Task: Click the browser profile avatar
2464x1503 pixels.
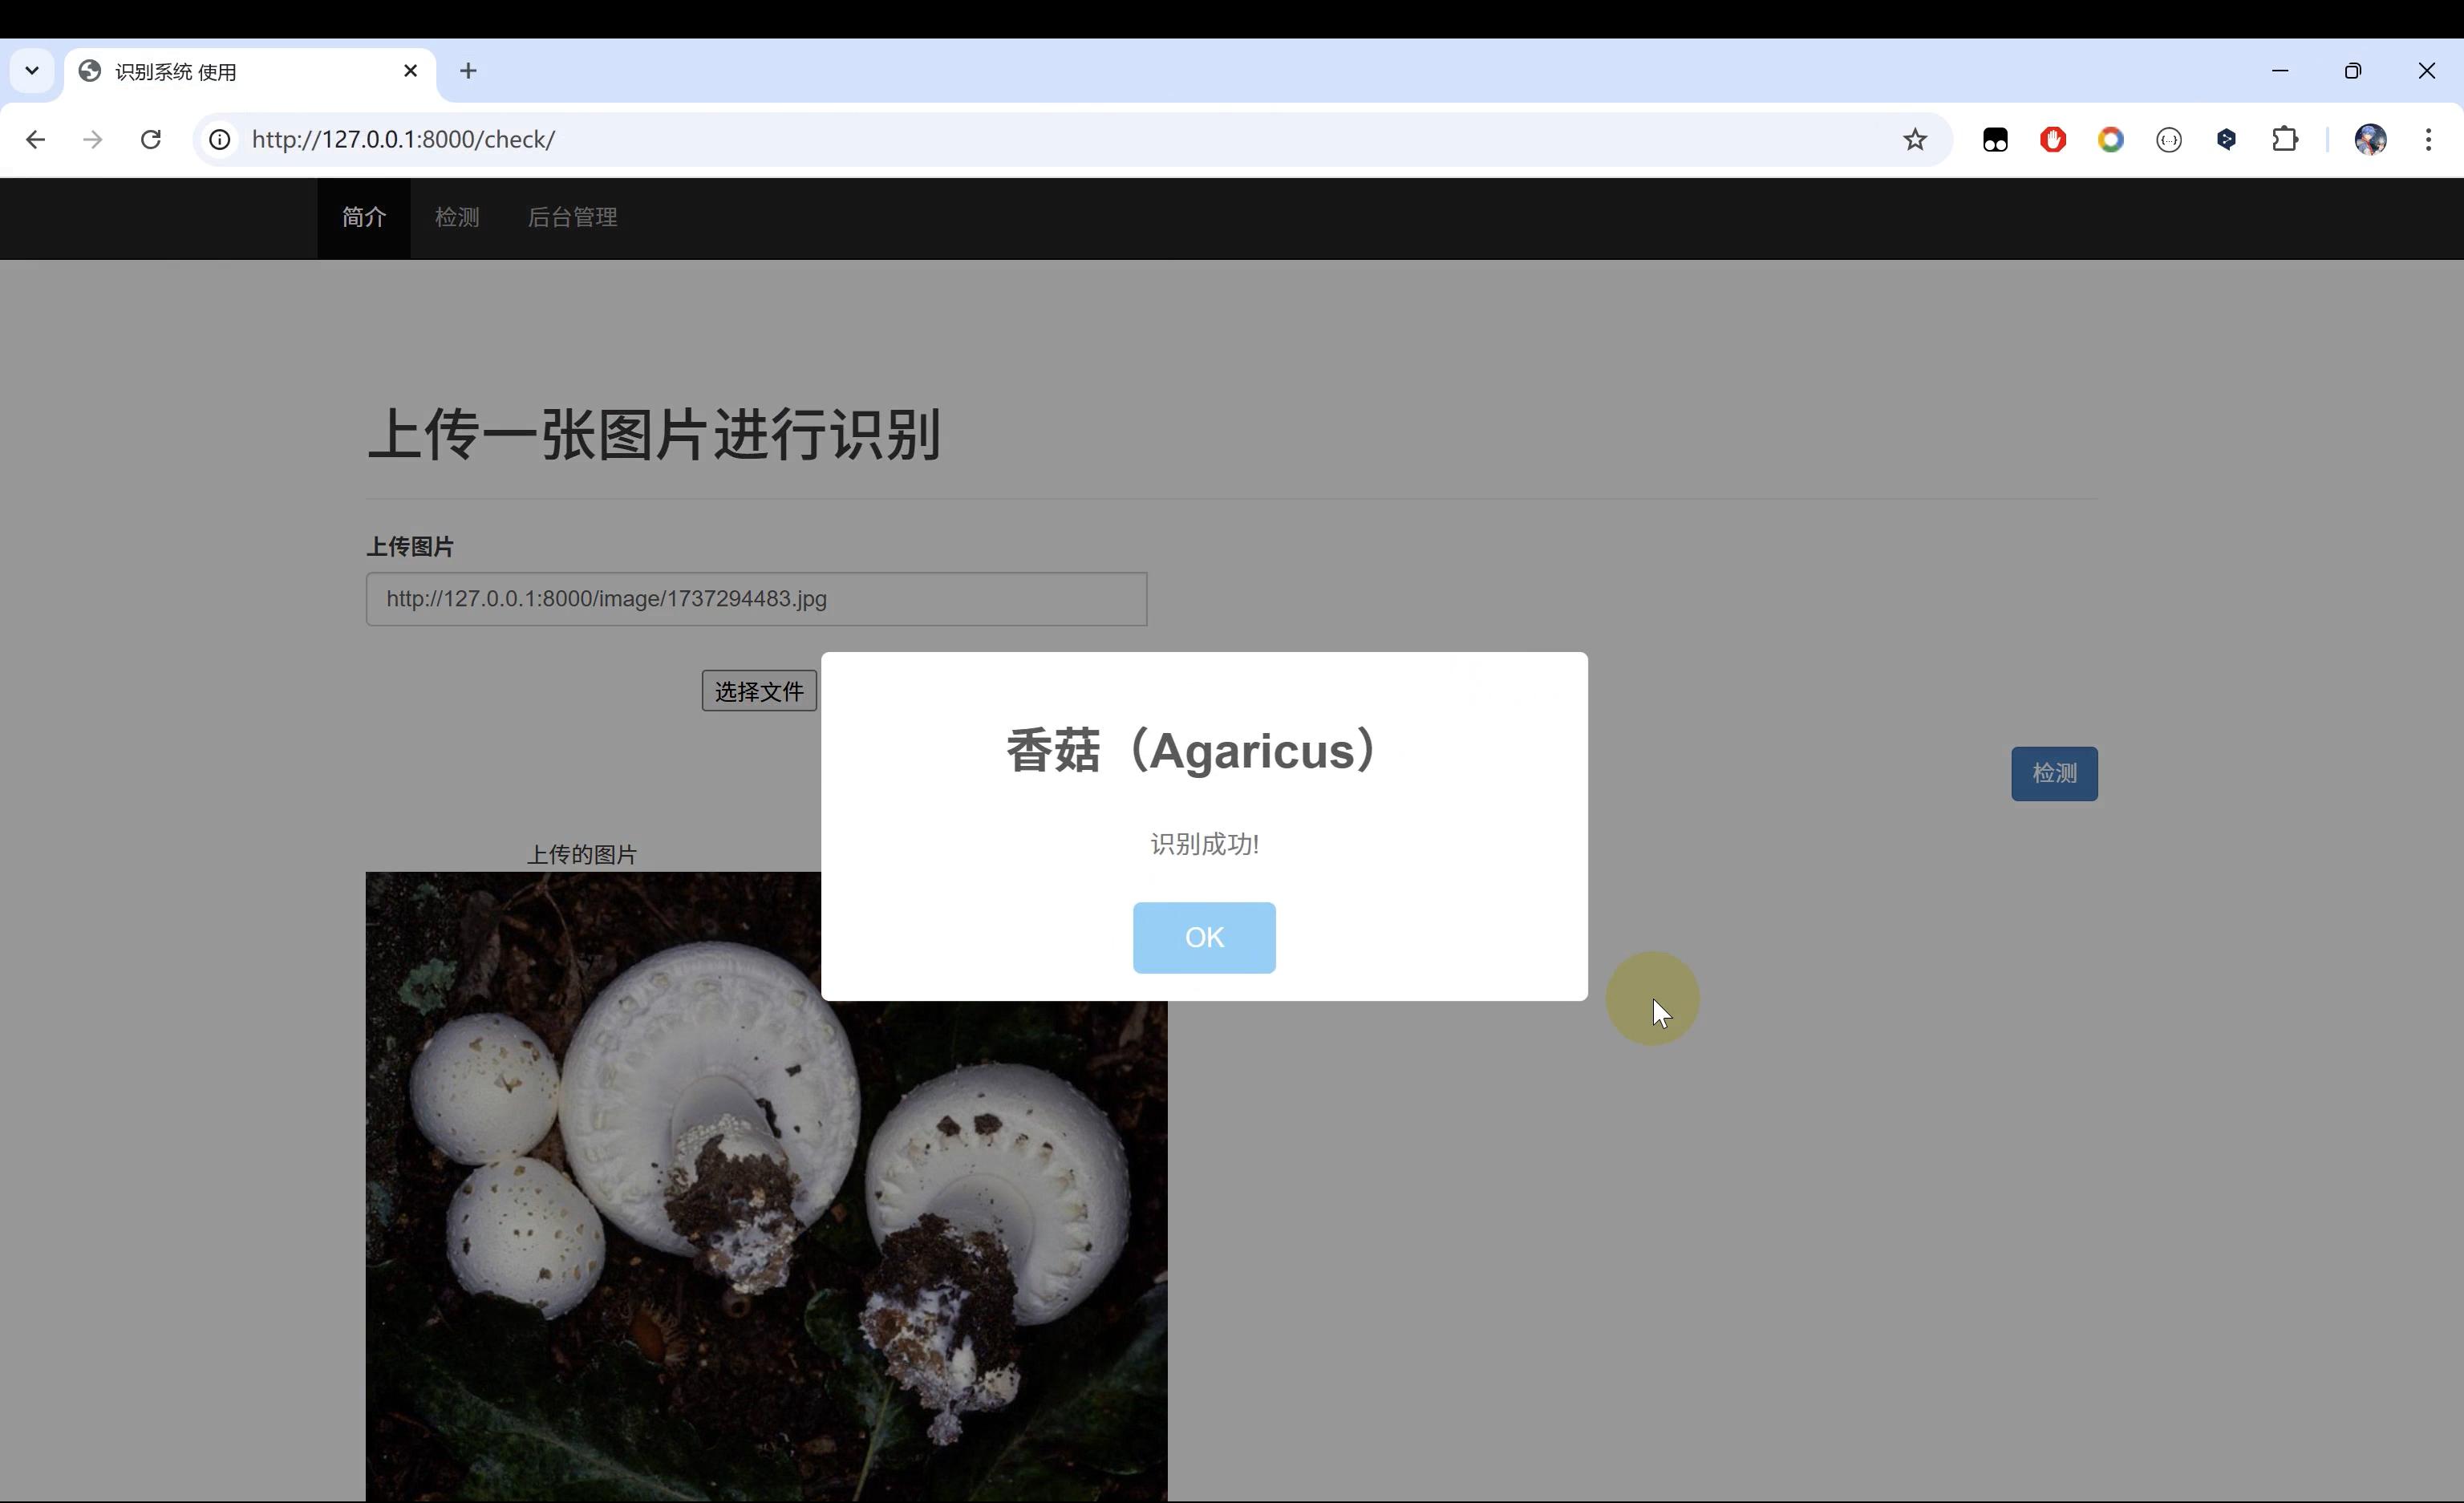Action: coord(2370,139)
